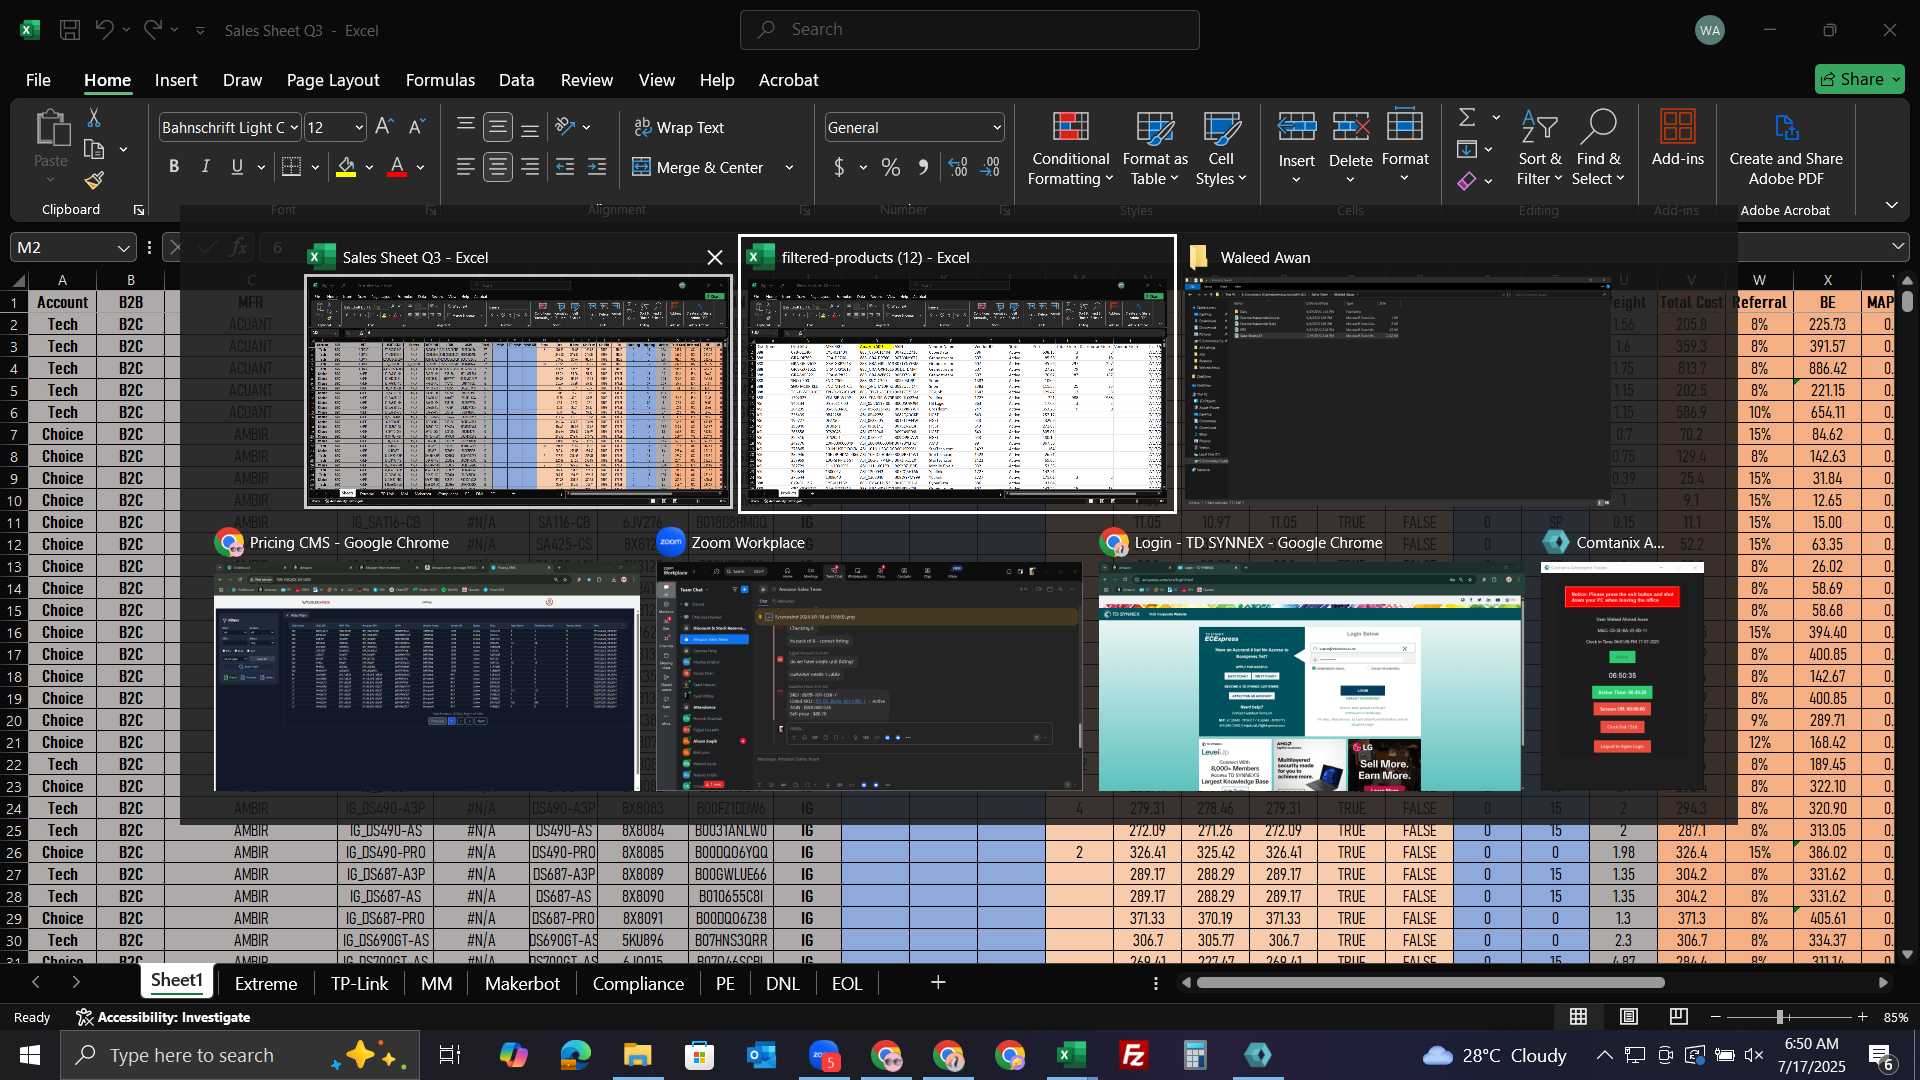Switch to the Compliance sheet tab

coord(638,983)
